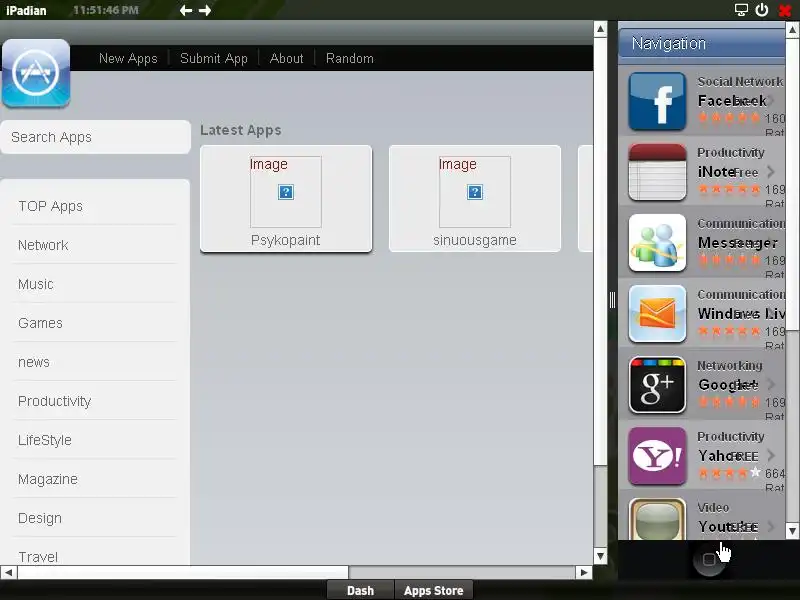This screenshot has width=800, height=600.
Task: Expand YouTube entry chevron
Action: pos(771,526)
